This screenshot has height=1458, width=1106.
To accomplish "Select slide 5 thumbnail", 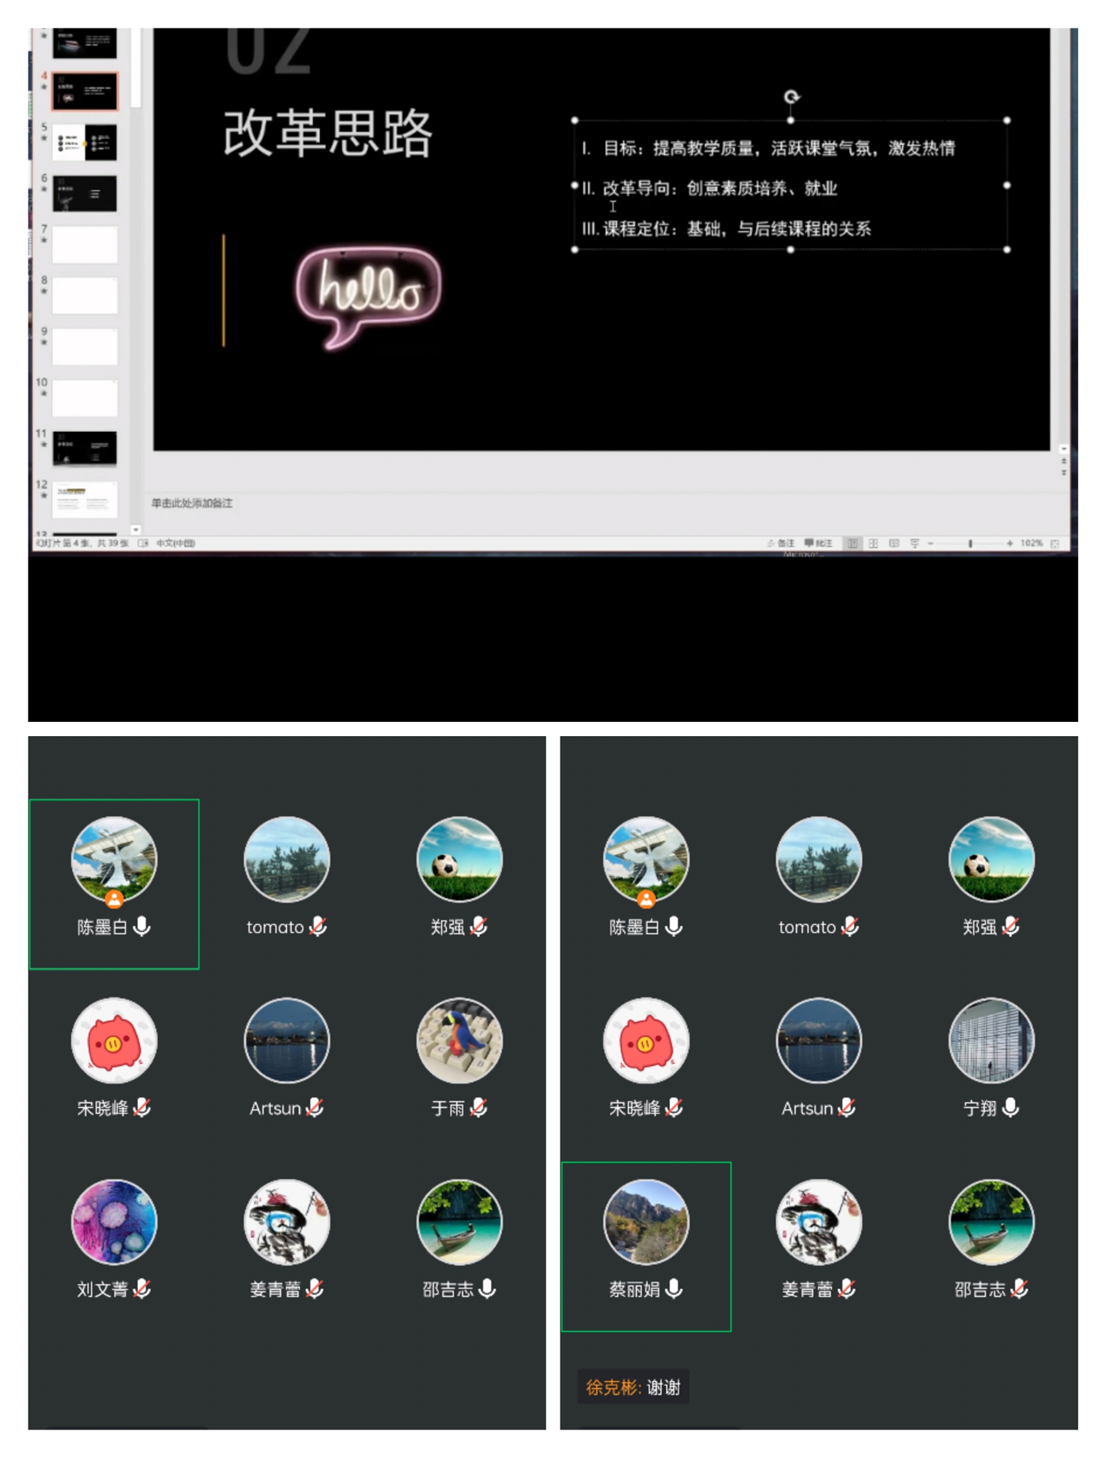I will pos(85,143).
